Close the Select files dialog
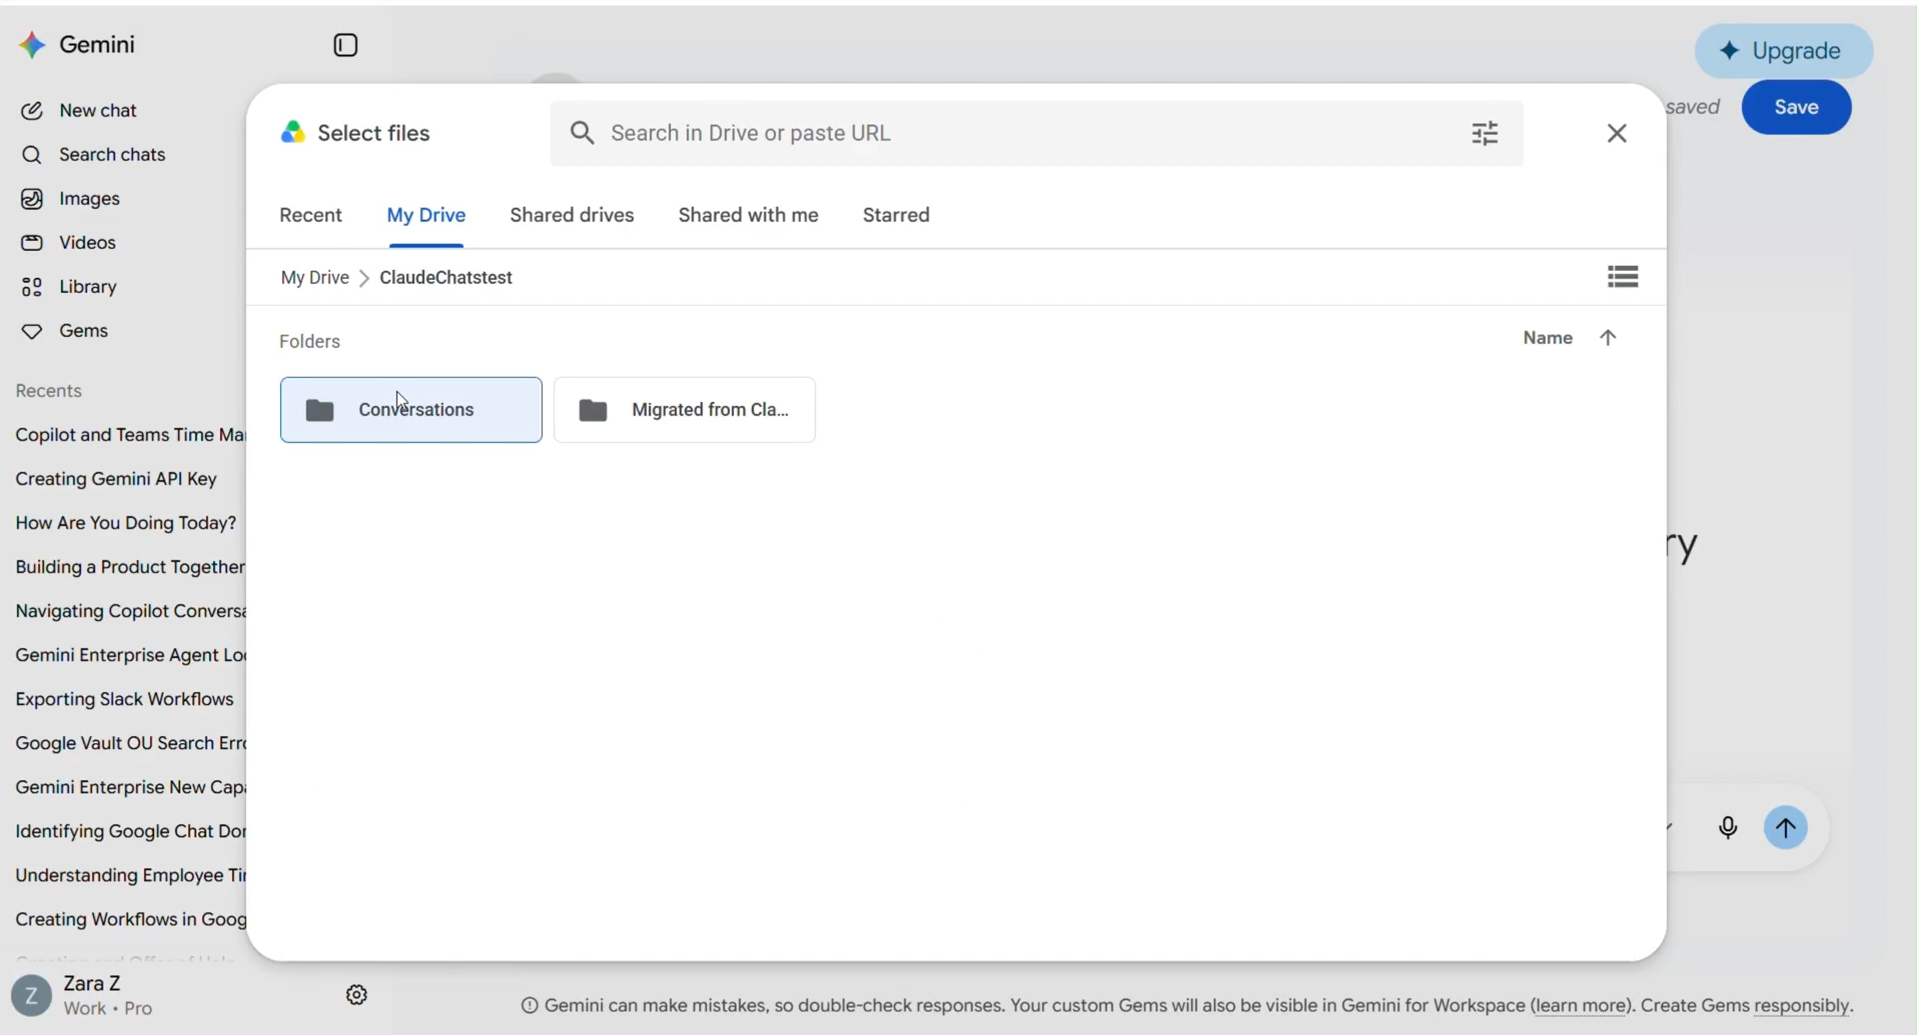Viewport: 1917px width, 1035px height. 1616,133
